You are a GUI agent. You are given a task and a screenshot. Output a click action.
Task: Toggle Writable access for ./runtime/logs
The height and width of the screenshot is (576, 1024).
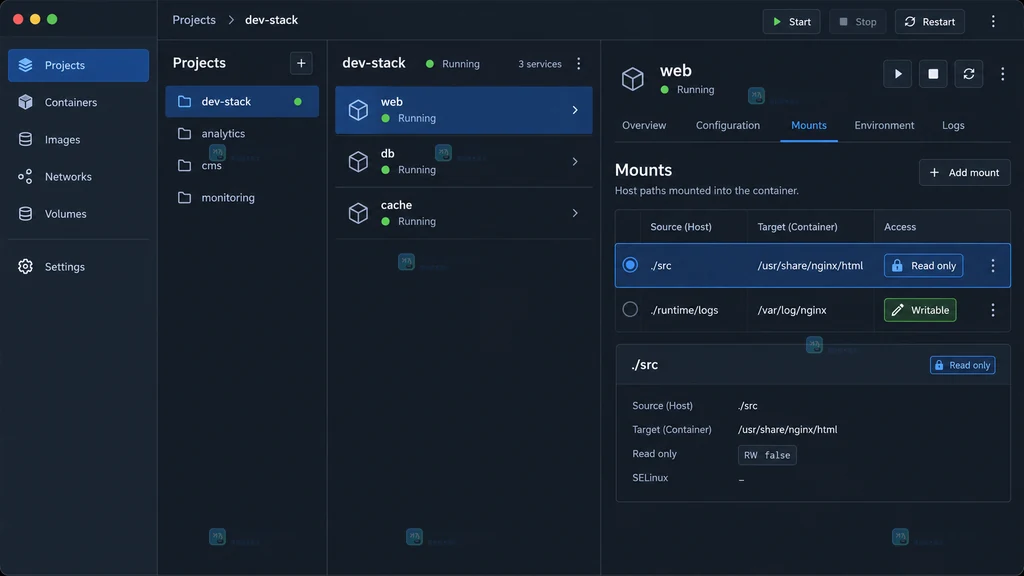pyautogui.click(x=920, y=310)
